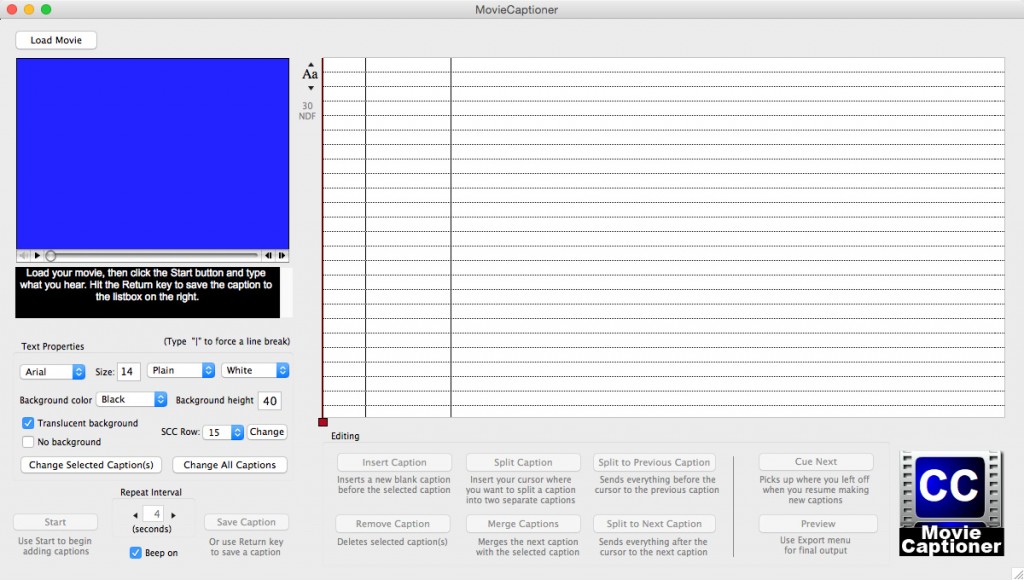
Task: Click the blue movie preview area
Action: coord(153,153)
